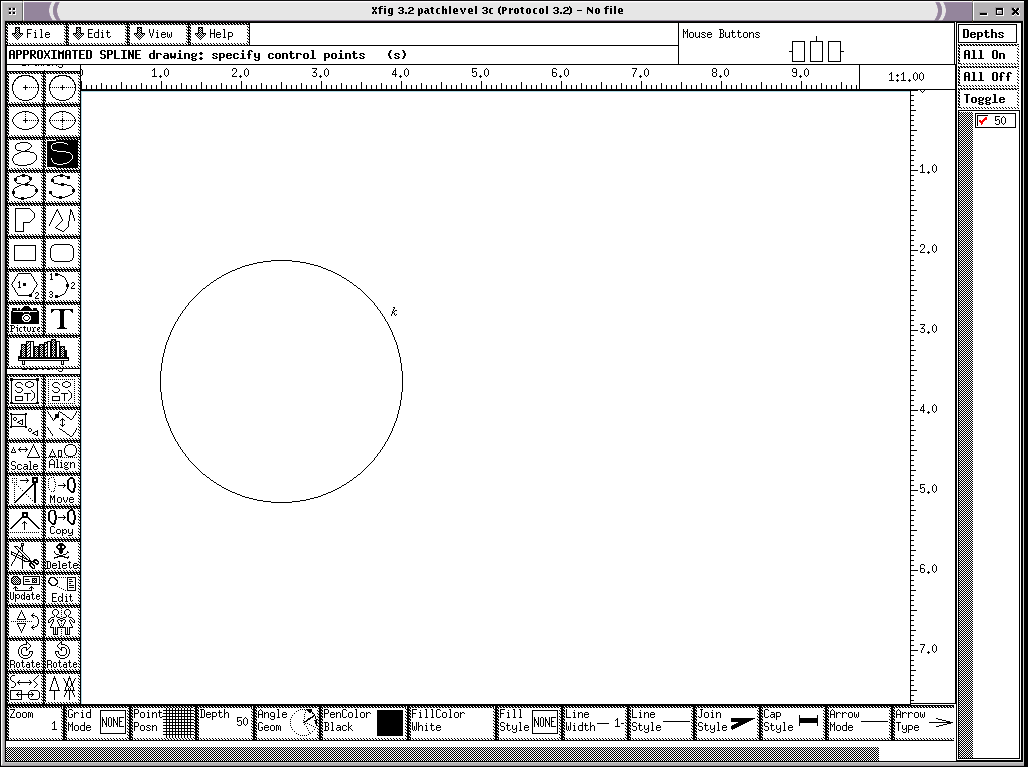Open the Arrow Type selector
The width and height of the screenshot is (1028, 767).
pyautogui.click(x=924, y=722)
